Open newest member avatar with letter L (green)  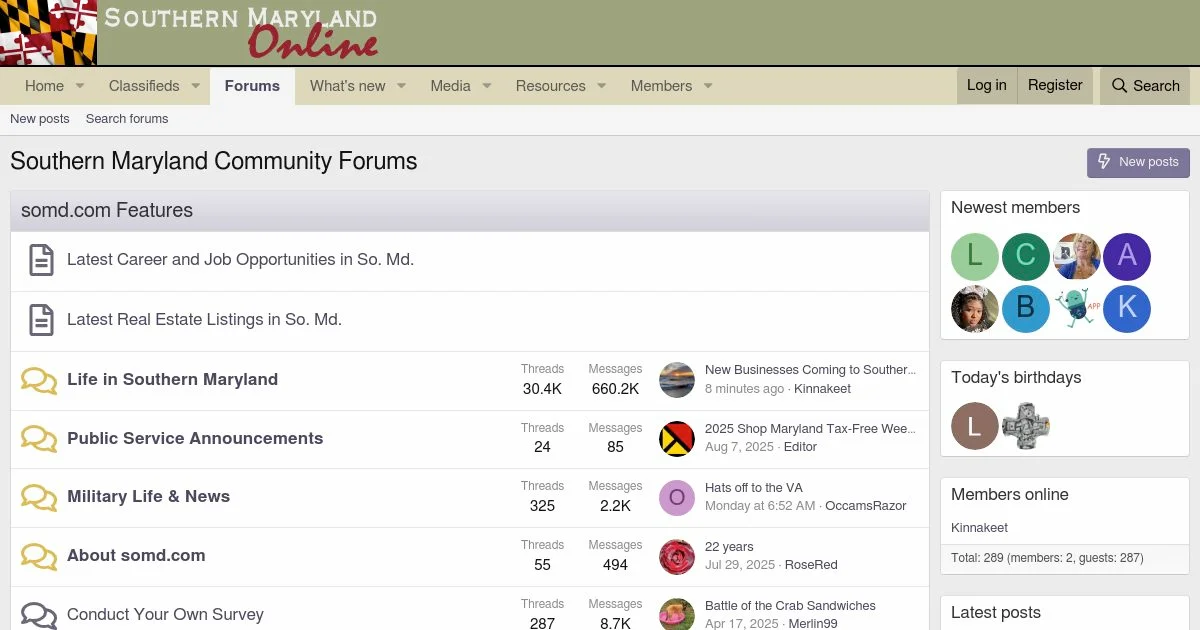pos(975,257)
